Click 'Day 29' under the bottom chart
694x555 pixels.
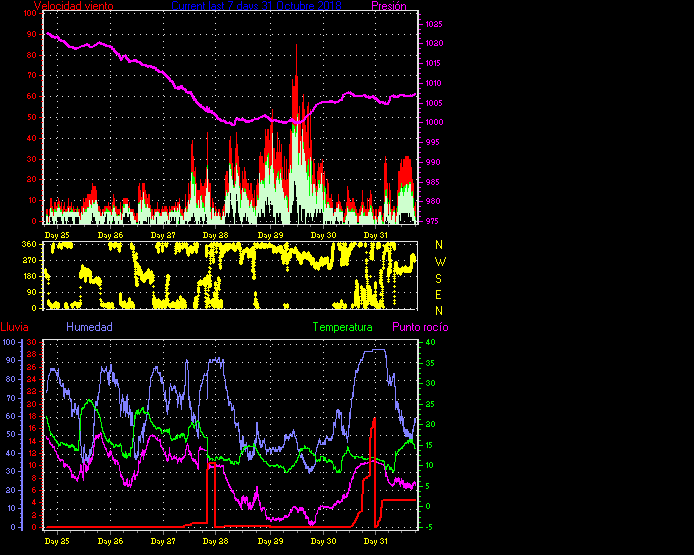pos(270,541)
